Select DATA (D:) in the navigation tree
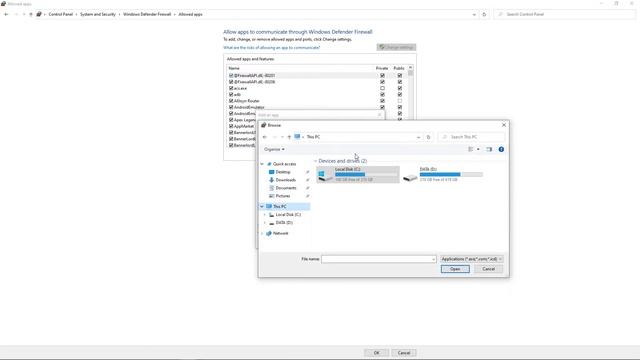The width and height of the screenshot is (640, 360). (x=284, y=223)
